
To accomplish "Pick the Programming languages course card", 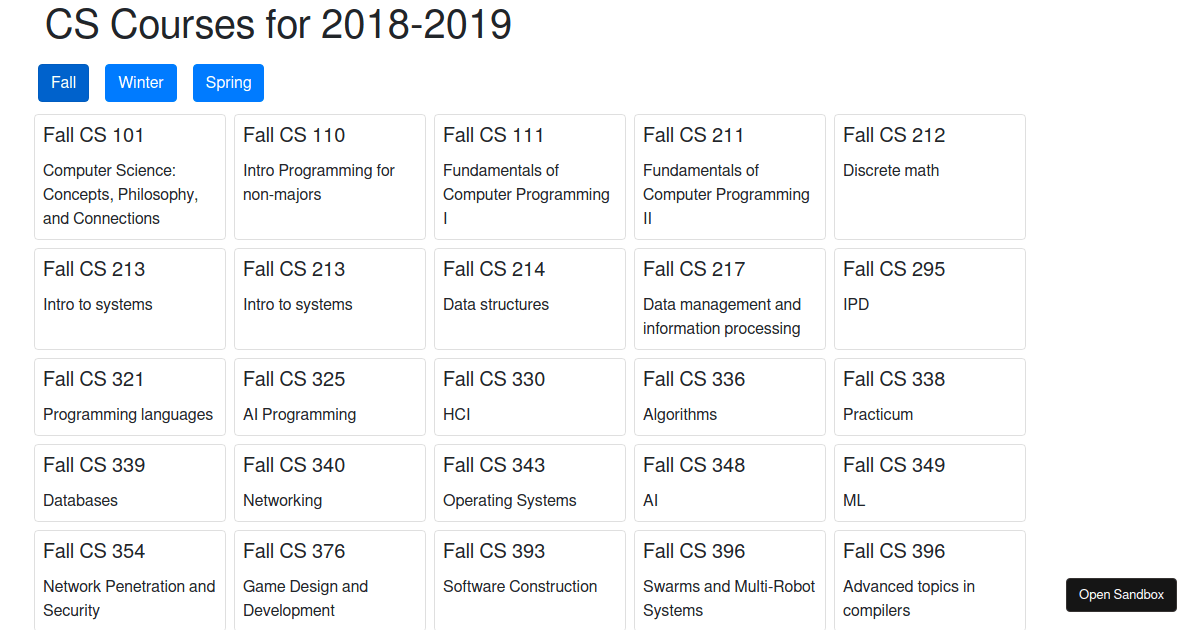I will coord(130,397).
